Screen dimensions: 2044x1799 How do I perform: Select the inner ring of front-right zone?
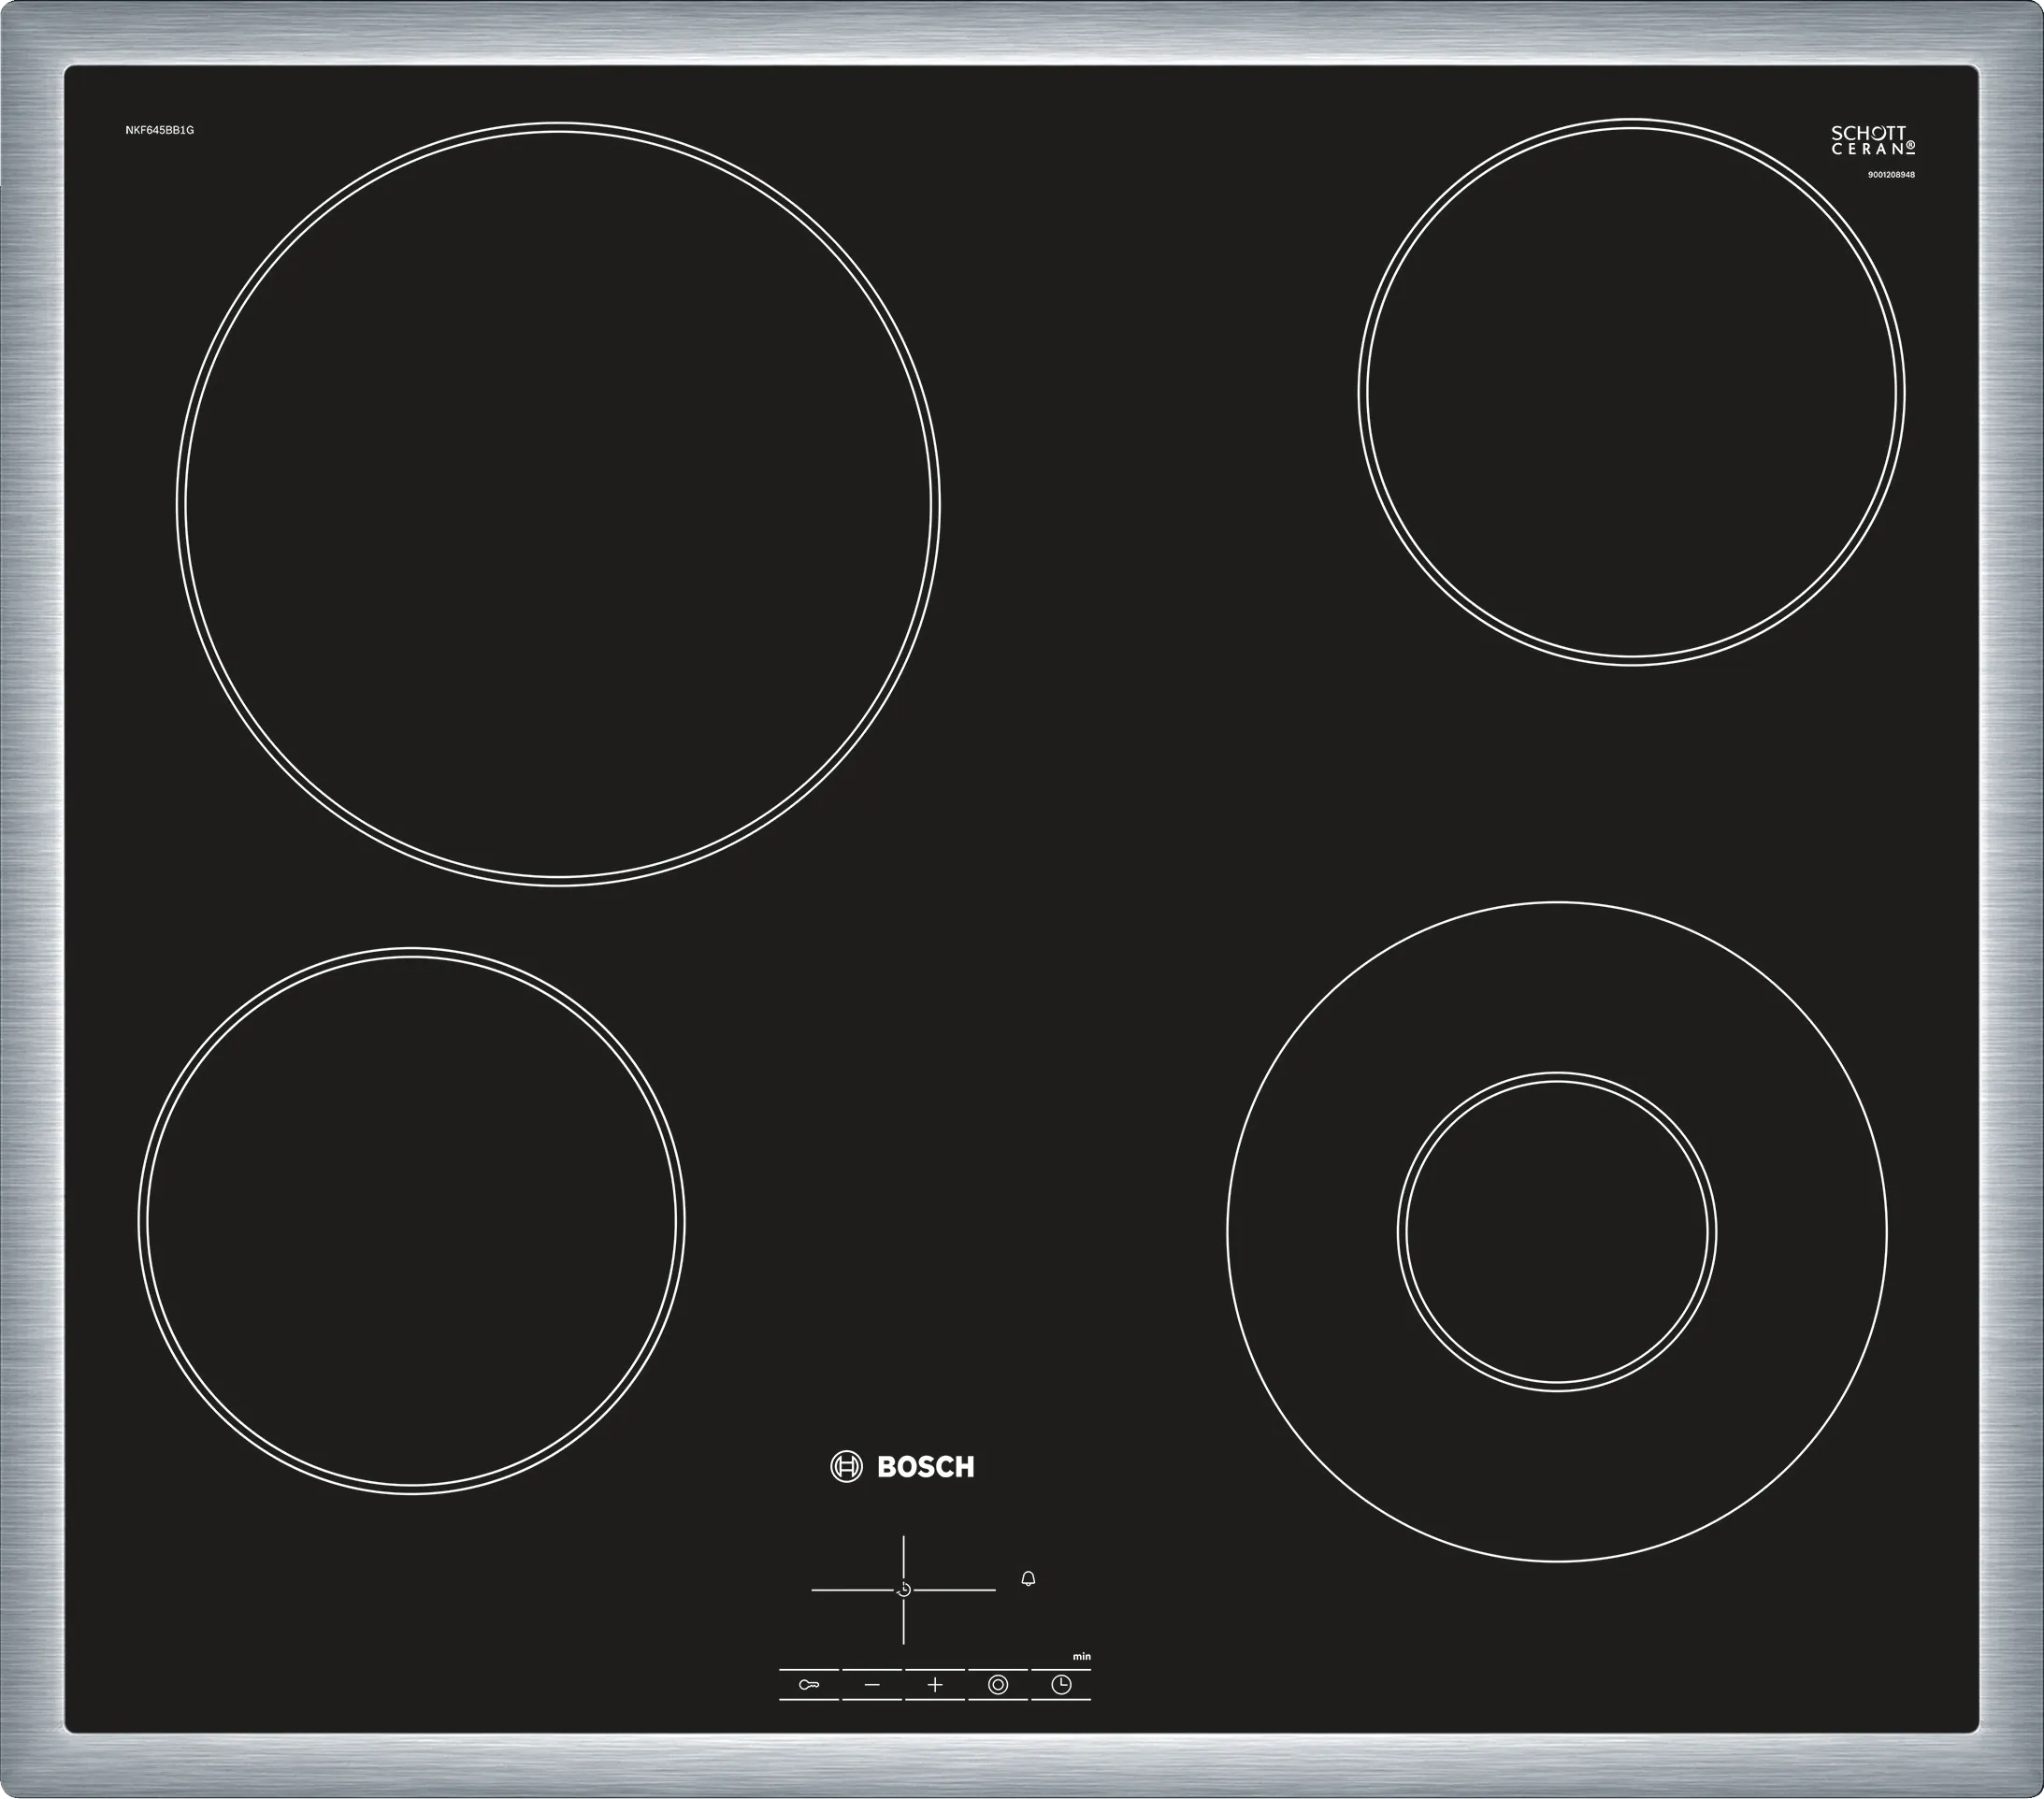[1557, 1232]
